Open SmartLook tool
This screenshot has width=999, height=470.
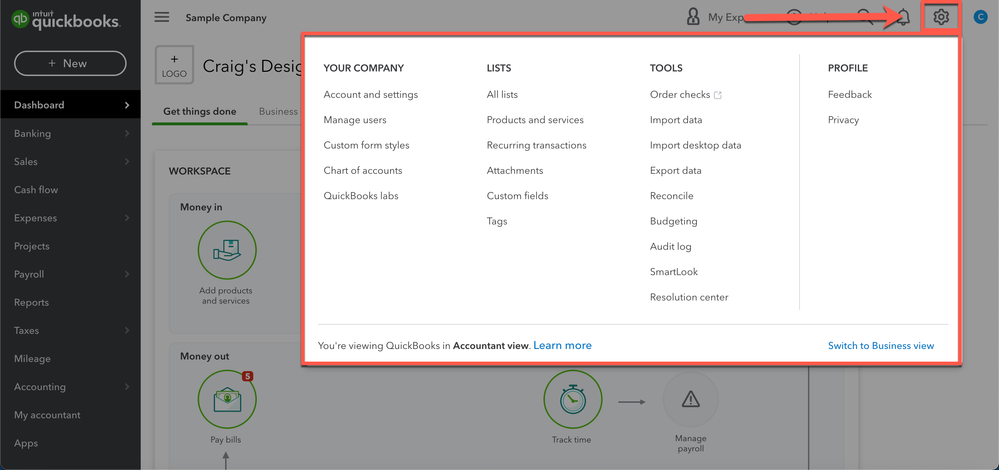tap(674, 272)
